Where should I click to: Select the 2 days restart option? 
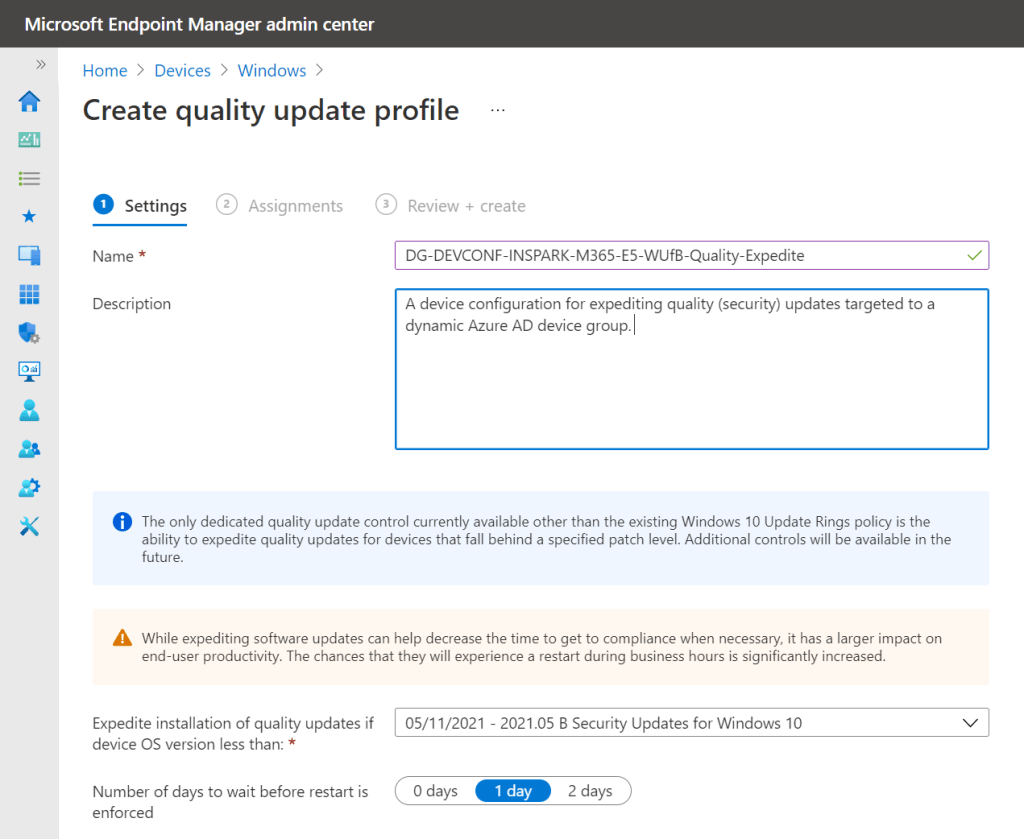[590, 791]
